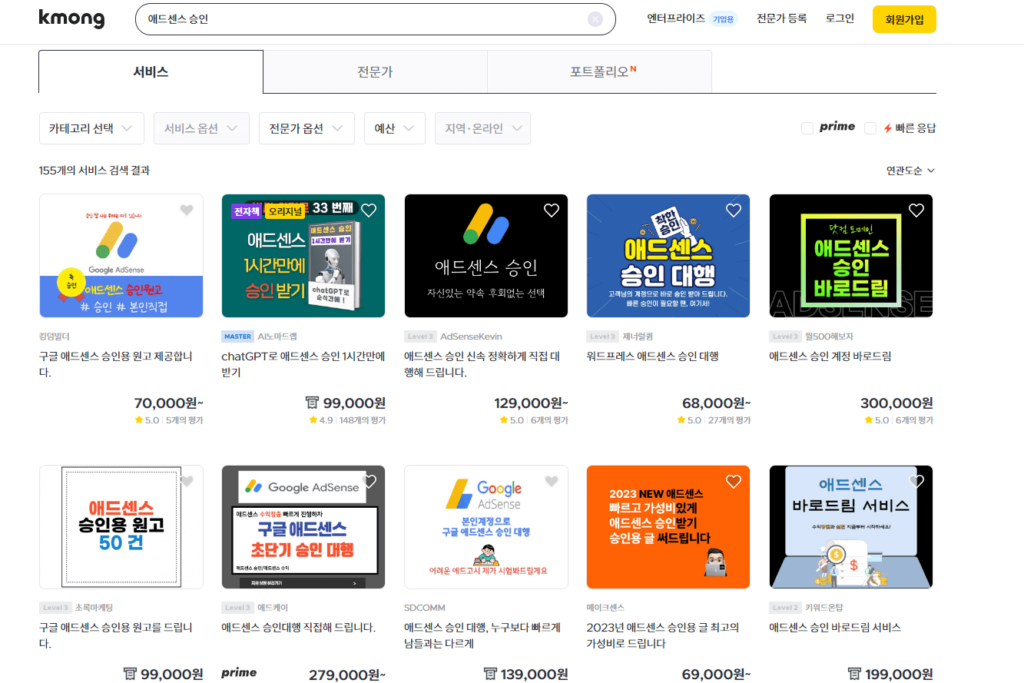Viewport: 1024px width, 683px height.
Task: Open the Google AdSense 승인원고 thumbnail
Action: tap(121, 256)
